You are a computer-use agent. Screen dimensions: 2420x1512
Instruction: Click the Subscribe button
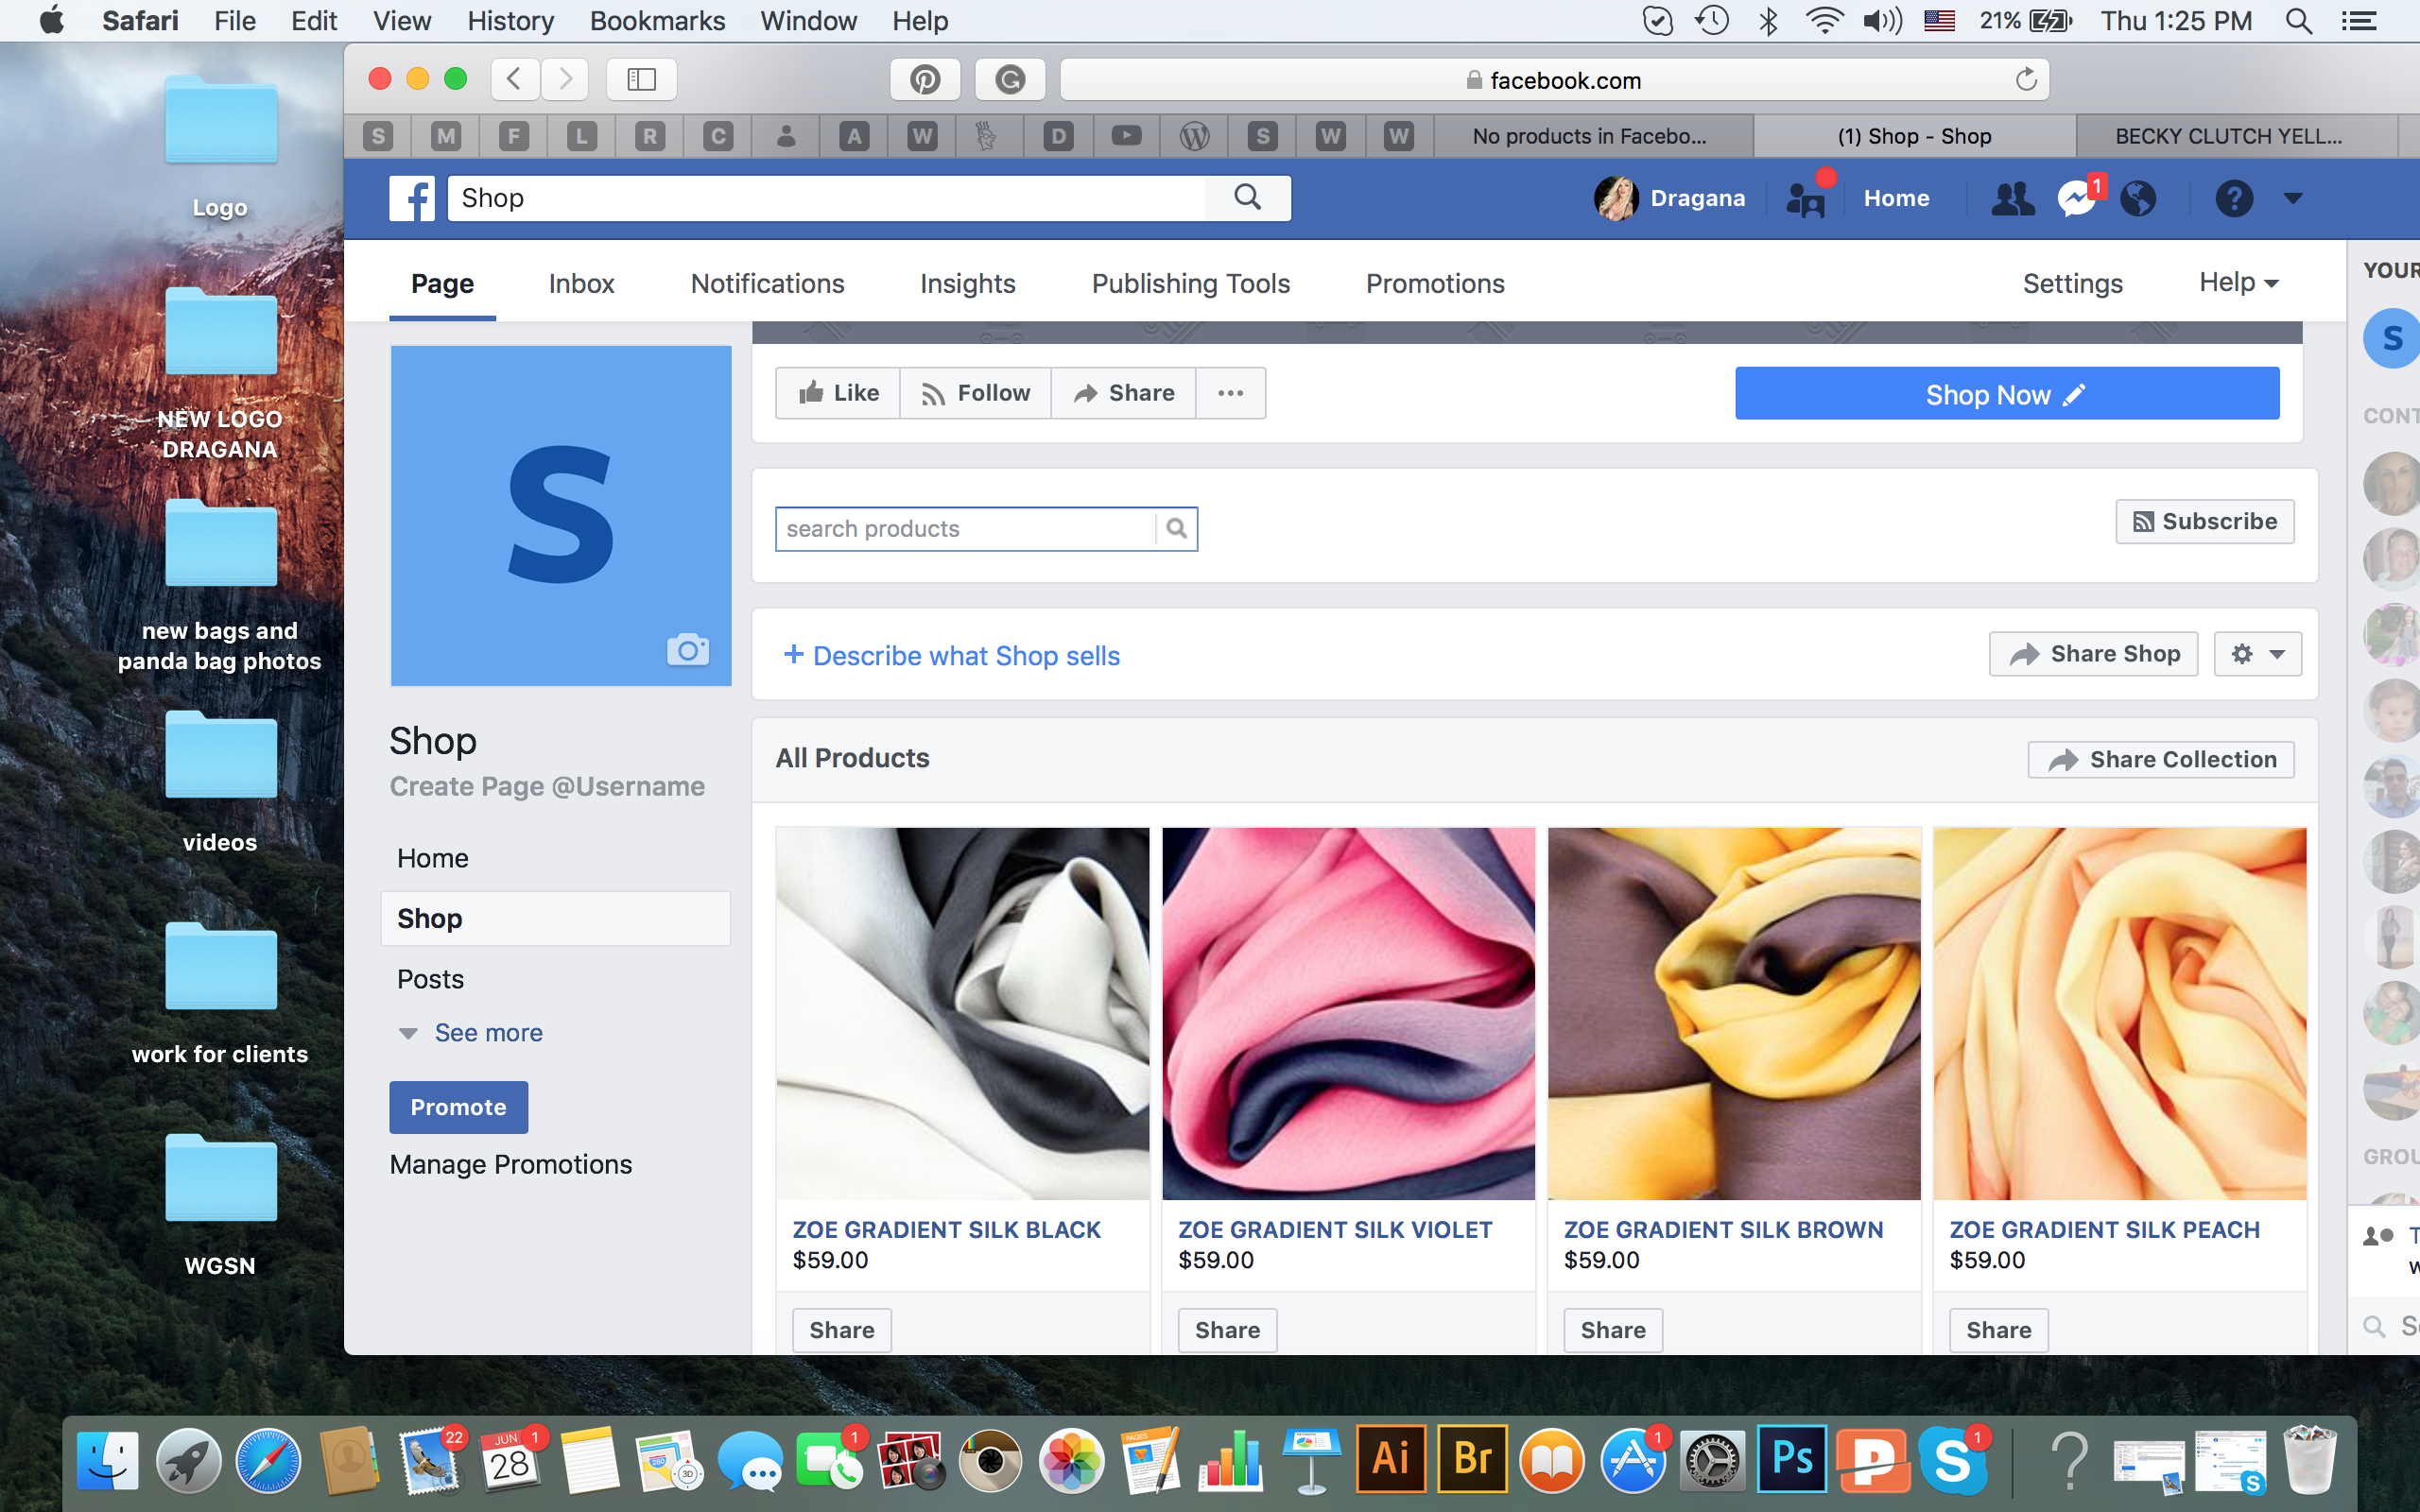(2204, 522)
